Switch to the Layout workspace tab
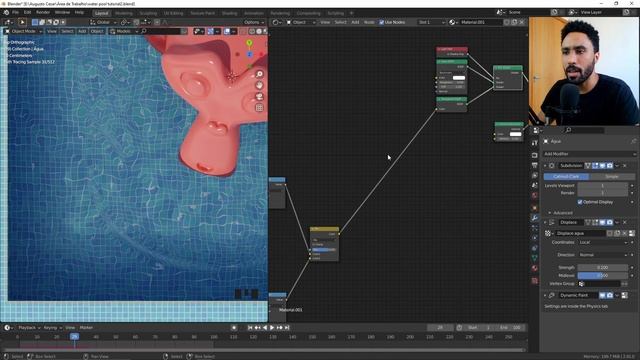 101,13
